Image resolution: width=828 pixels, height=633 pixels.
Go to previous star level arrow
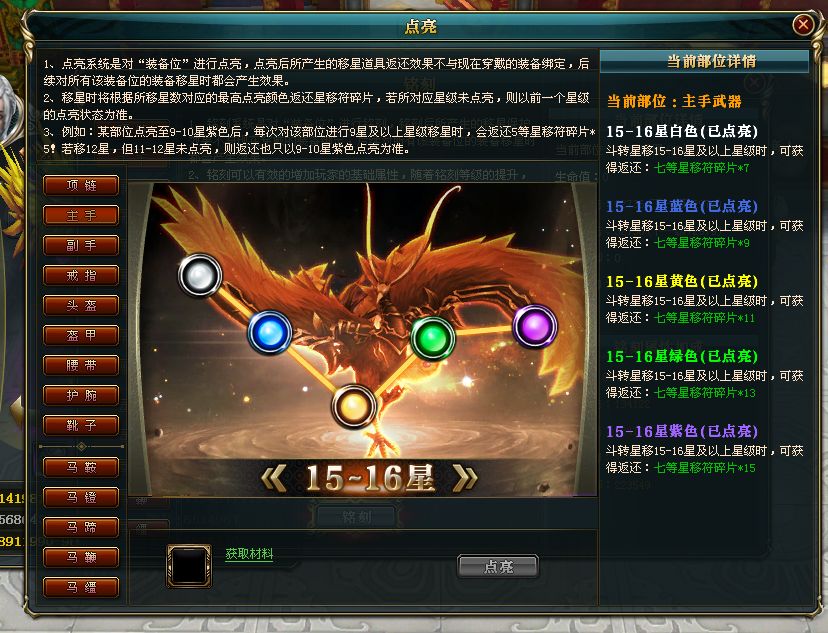[x=274, y=478]
